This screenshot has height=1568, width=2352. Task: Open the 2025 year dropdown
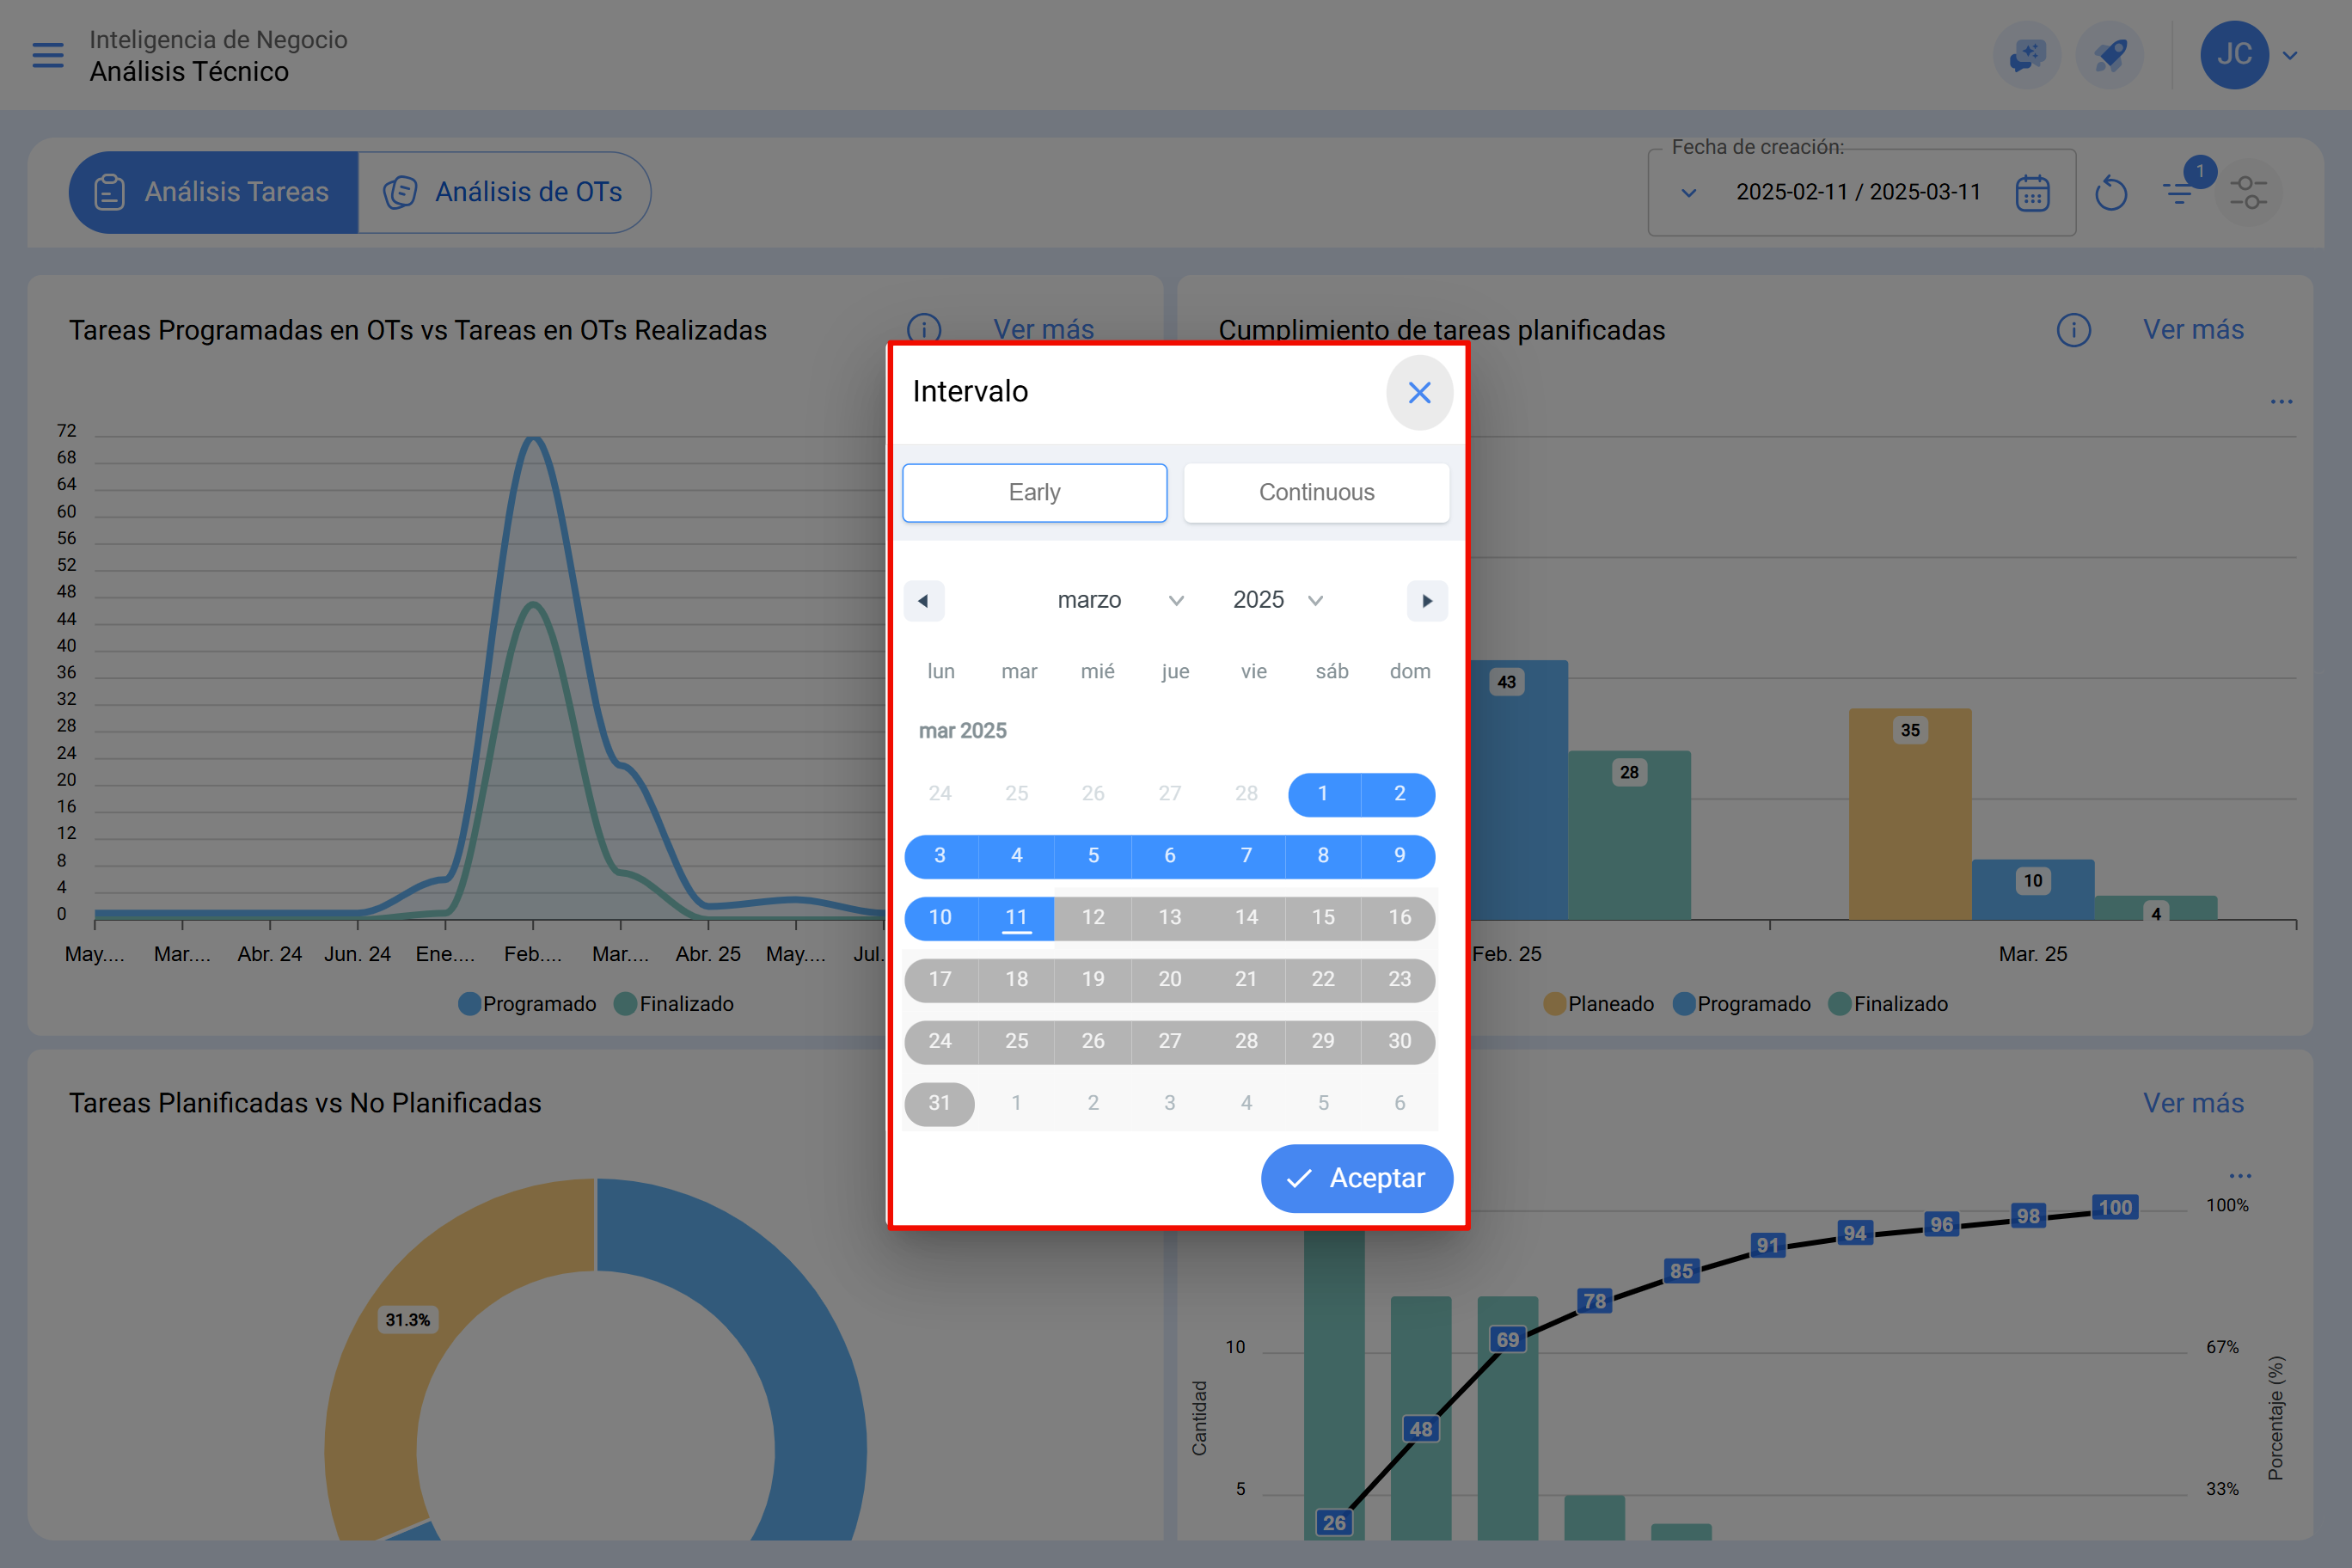click(x=1277, y=600)
